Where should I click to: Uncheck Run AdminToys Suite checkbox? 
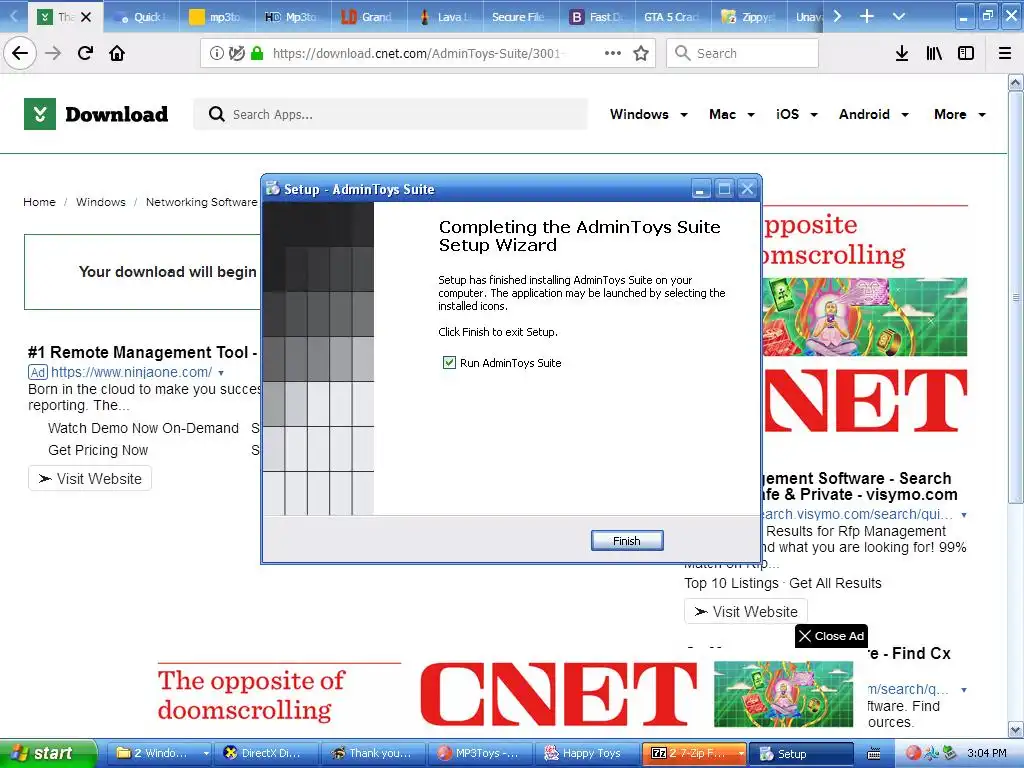point(449,362)
